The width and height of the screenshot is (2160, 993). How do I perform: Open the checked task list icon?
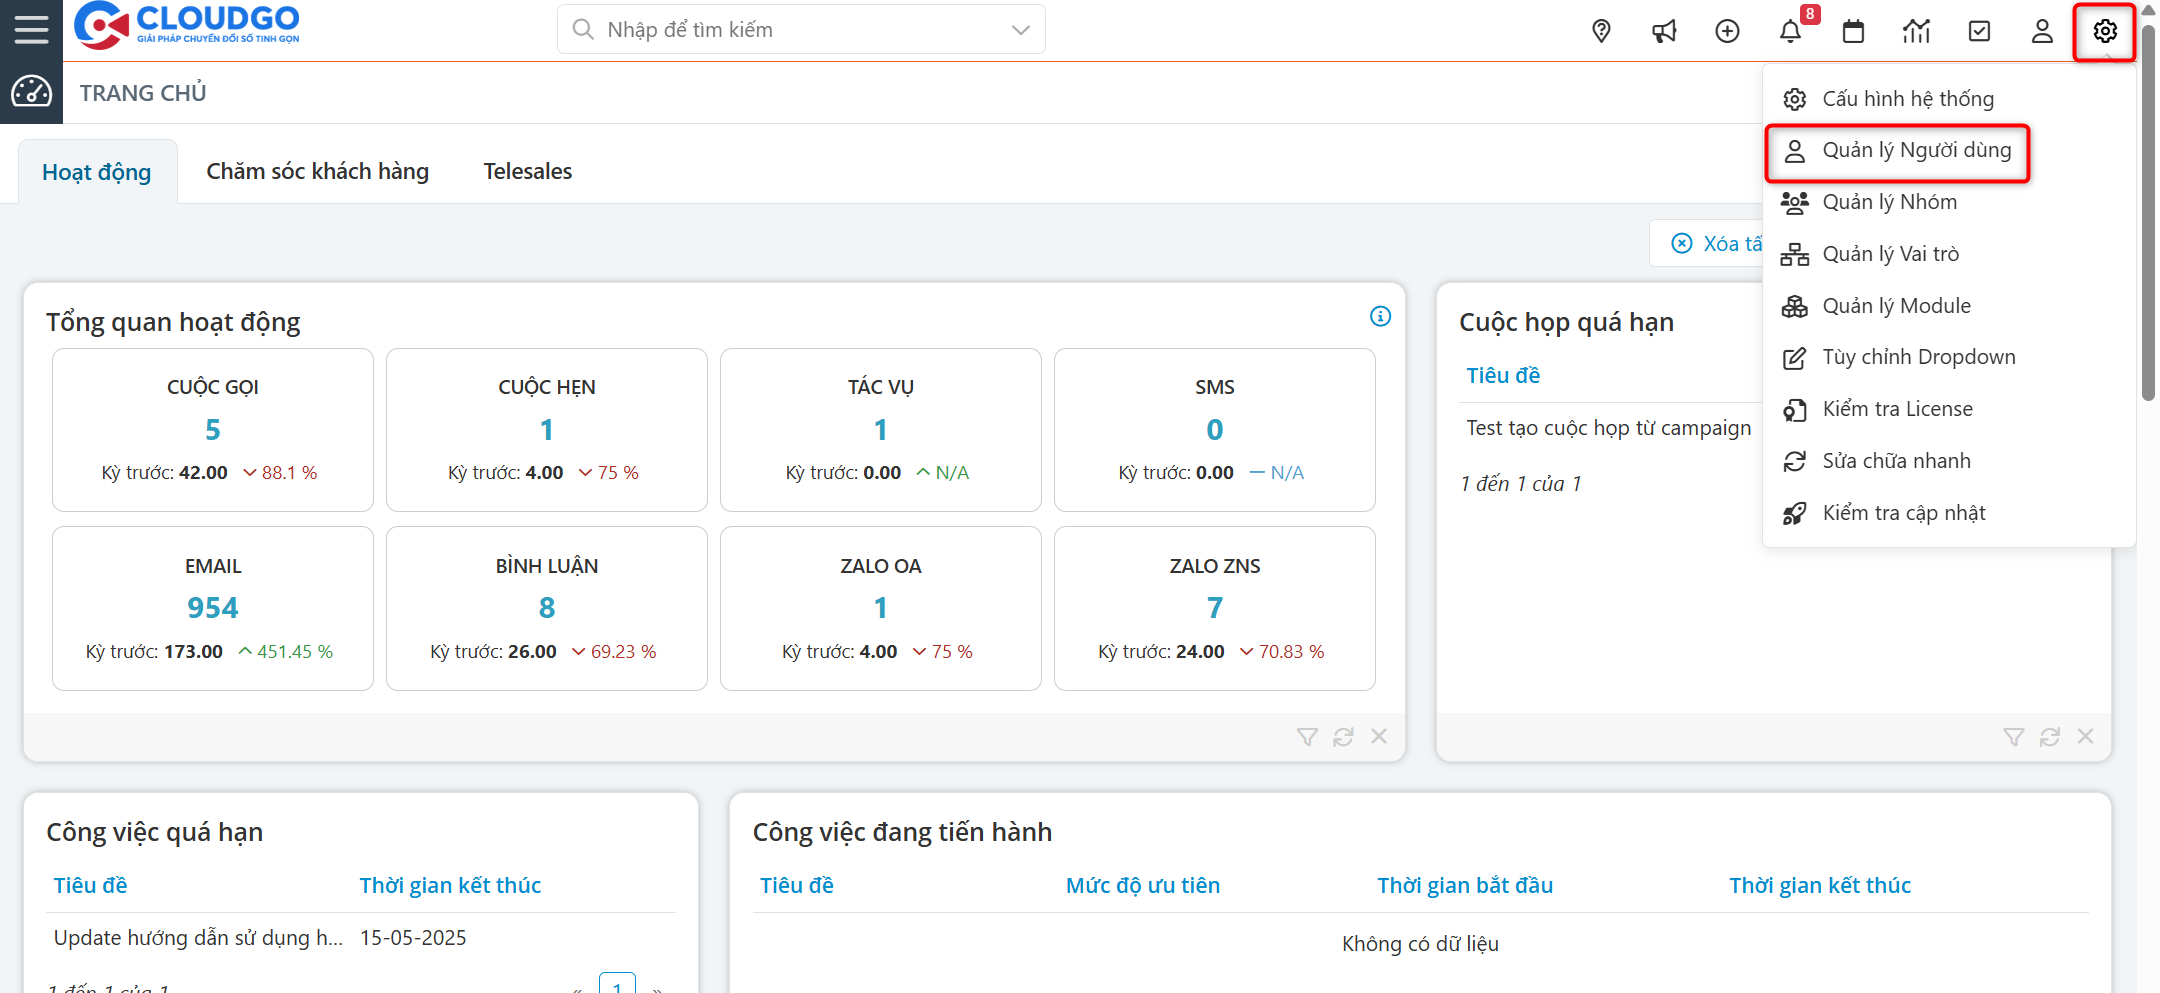coord(1979,31)
